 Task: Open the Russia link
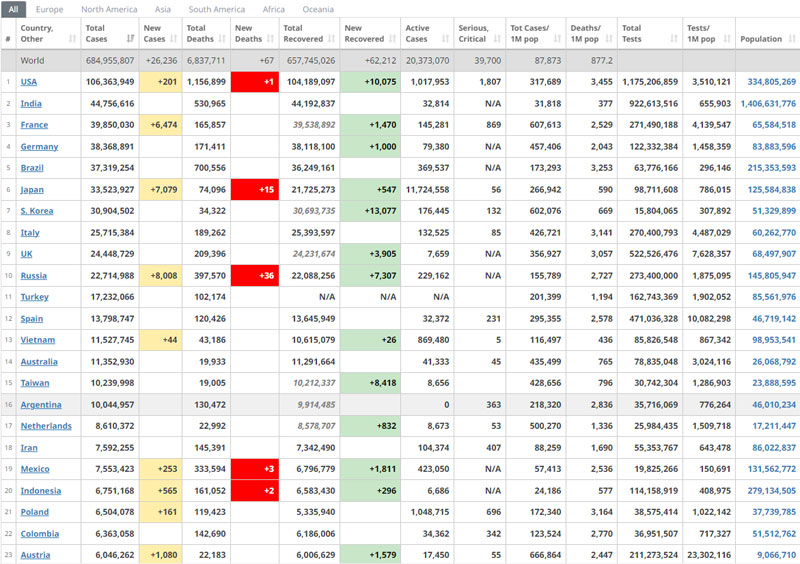[x=34, y=276]
